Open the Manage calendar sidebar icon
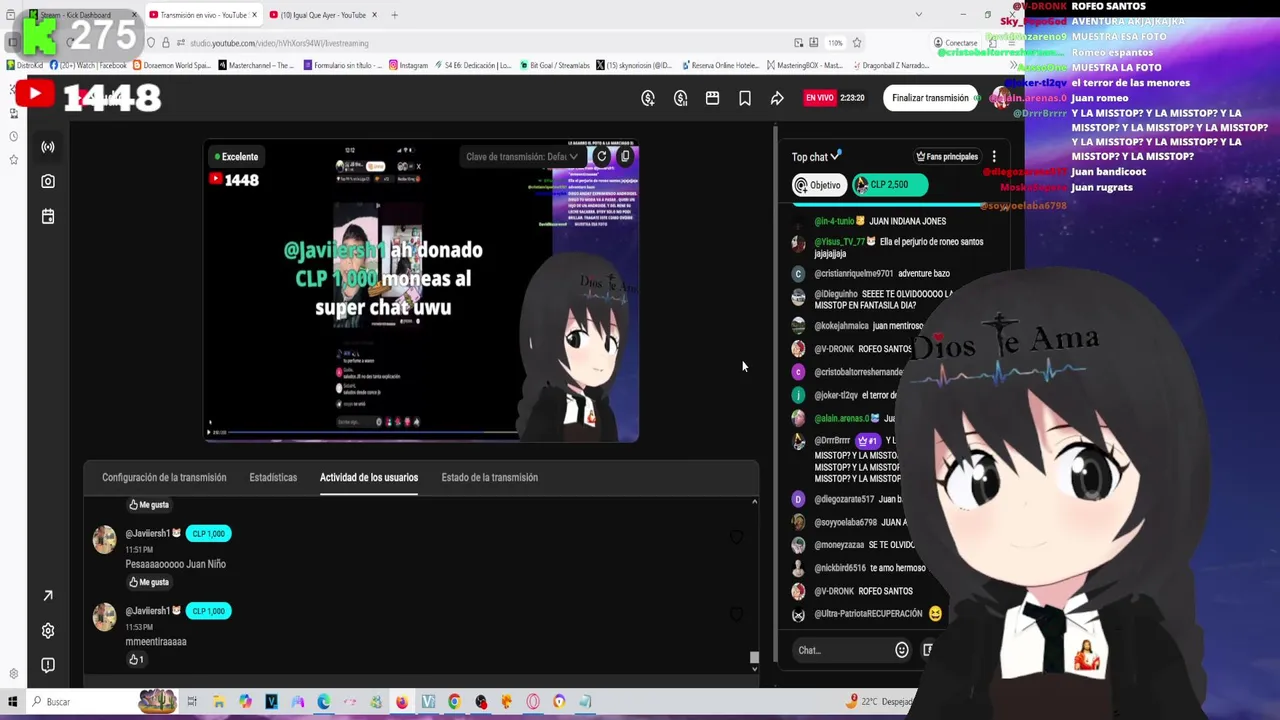1280x720 pixels. [48, 216]
